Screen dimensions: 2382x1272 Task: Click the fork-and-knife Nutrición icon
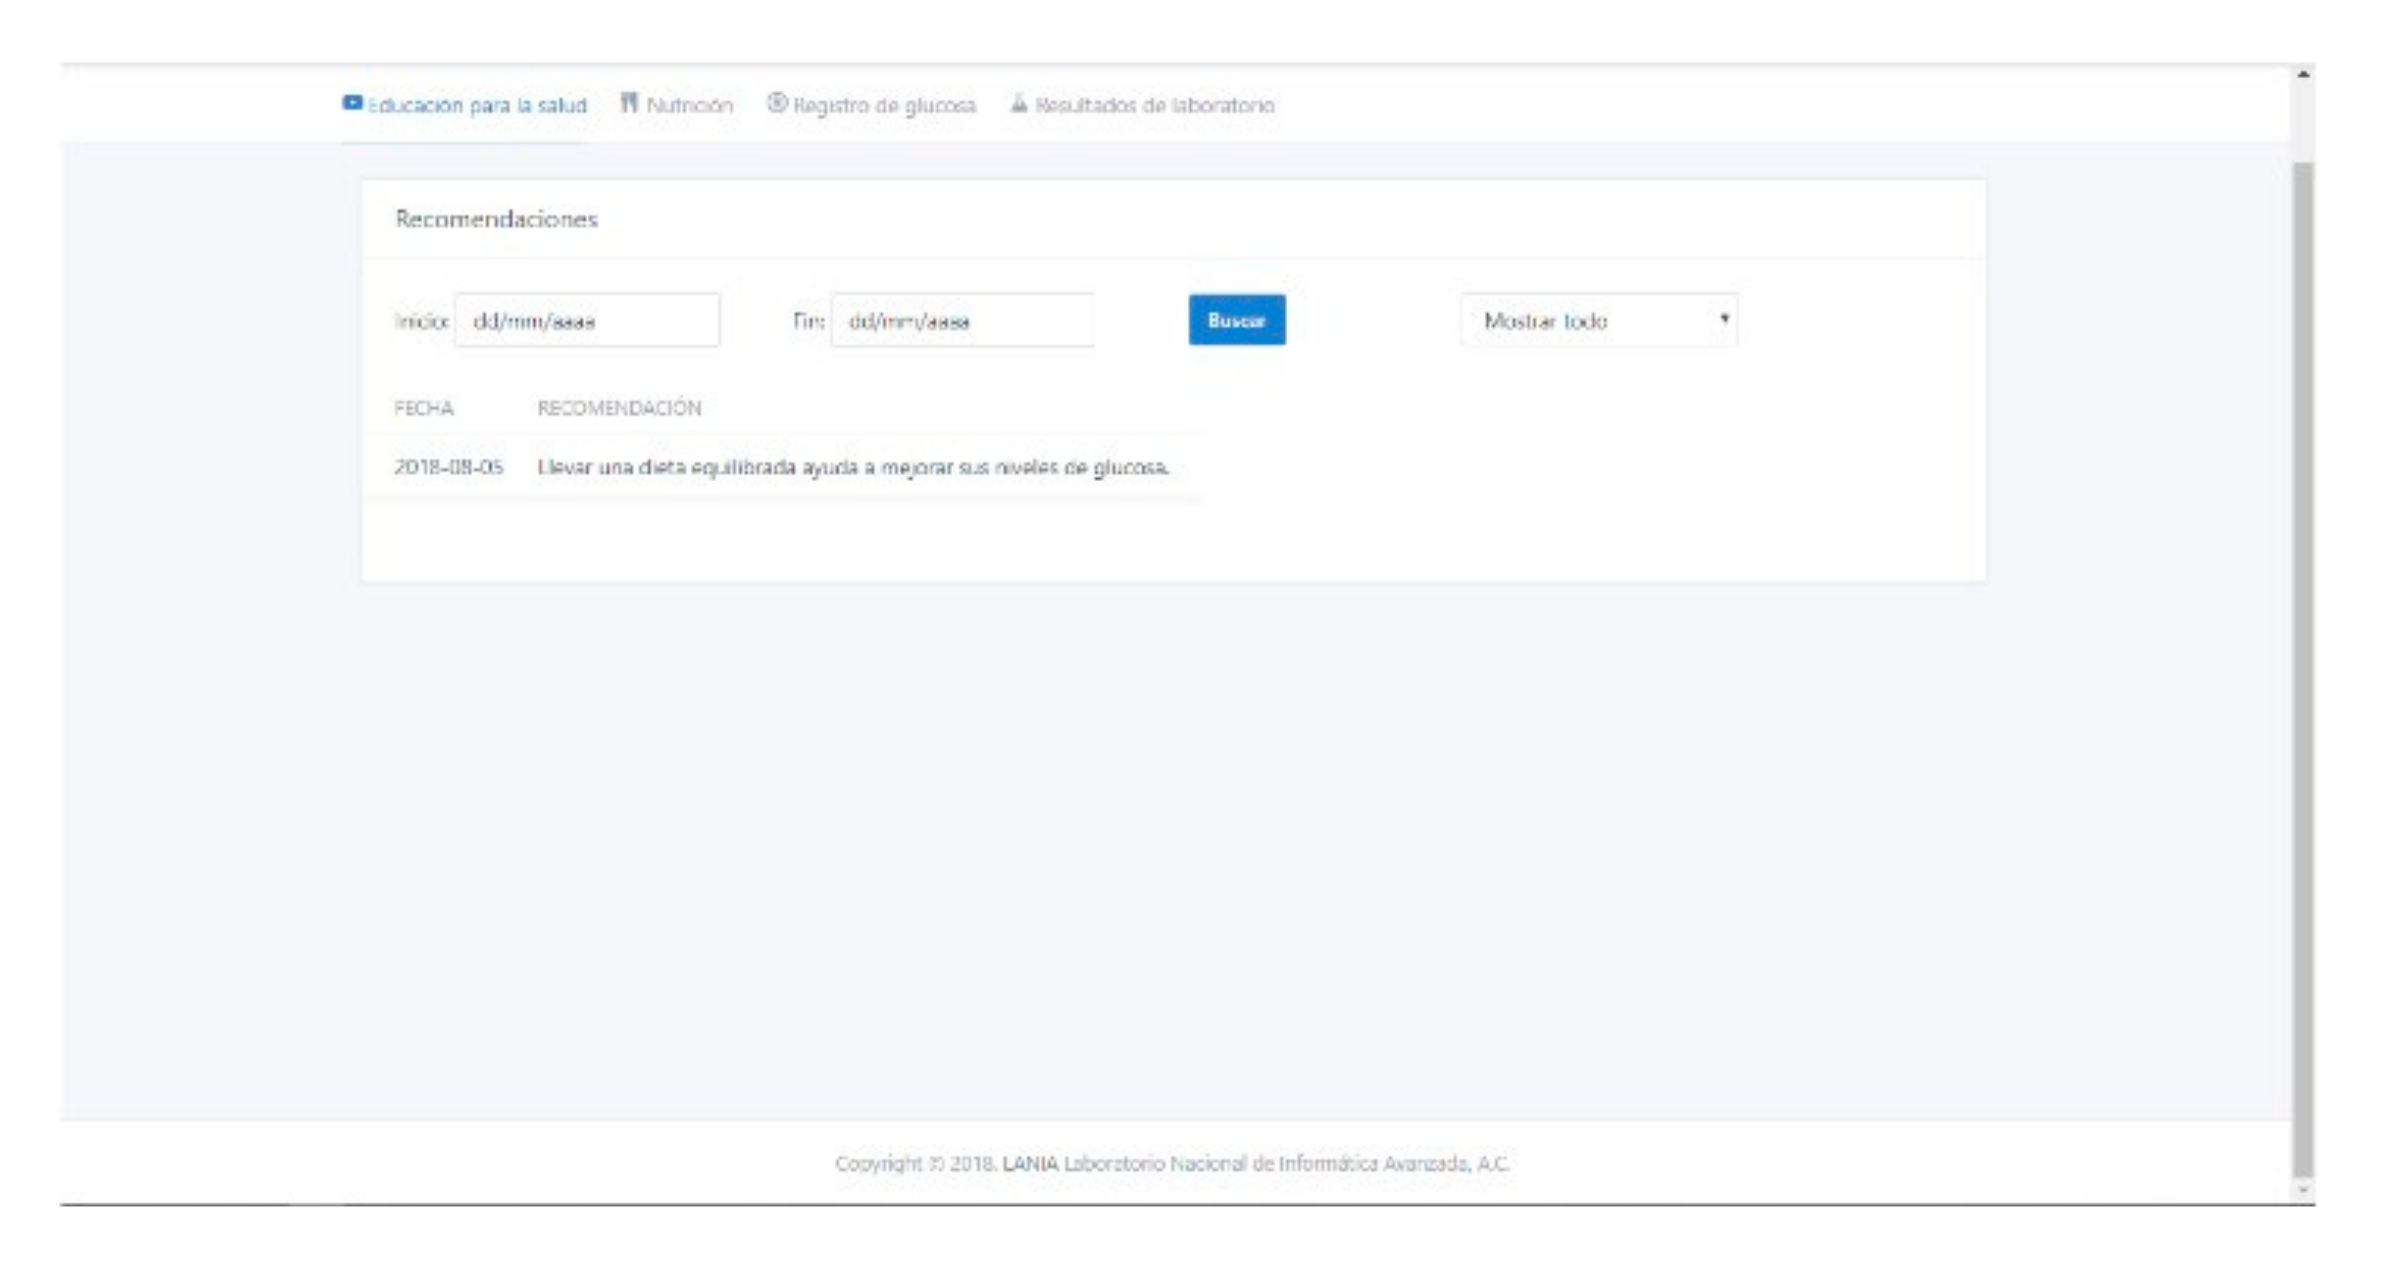[x=629, y=103]
